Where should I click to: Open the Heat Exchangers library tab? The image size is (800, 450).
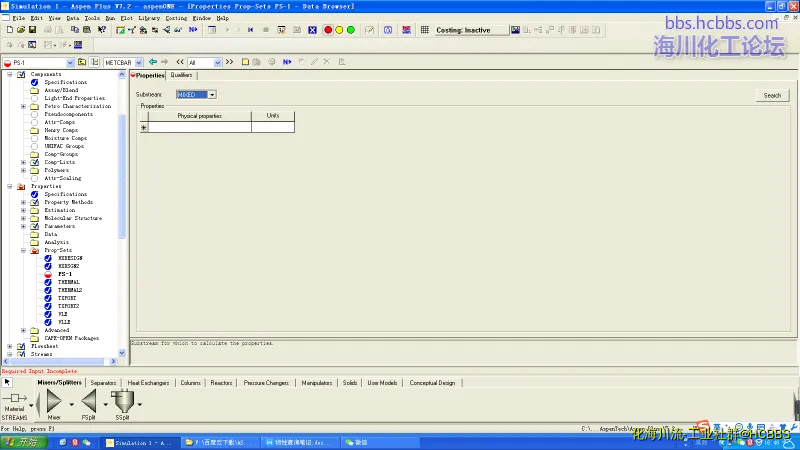click(148, 383)
